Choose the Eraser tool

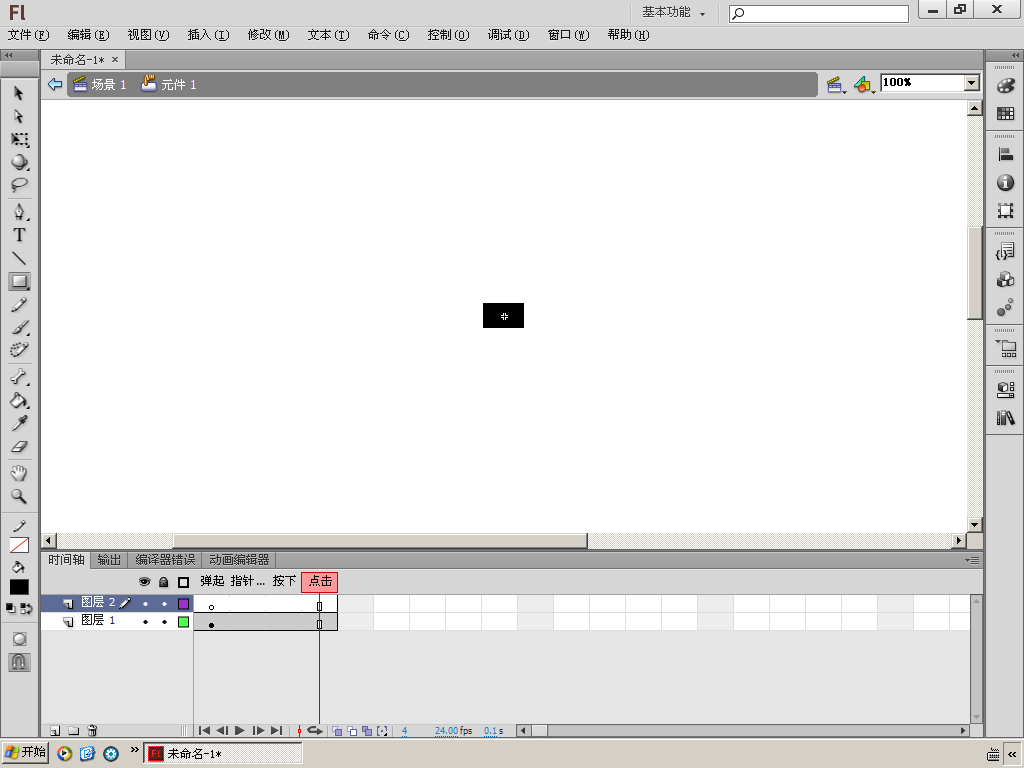19,447
